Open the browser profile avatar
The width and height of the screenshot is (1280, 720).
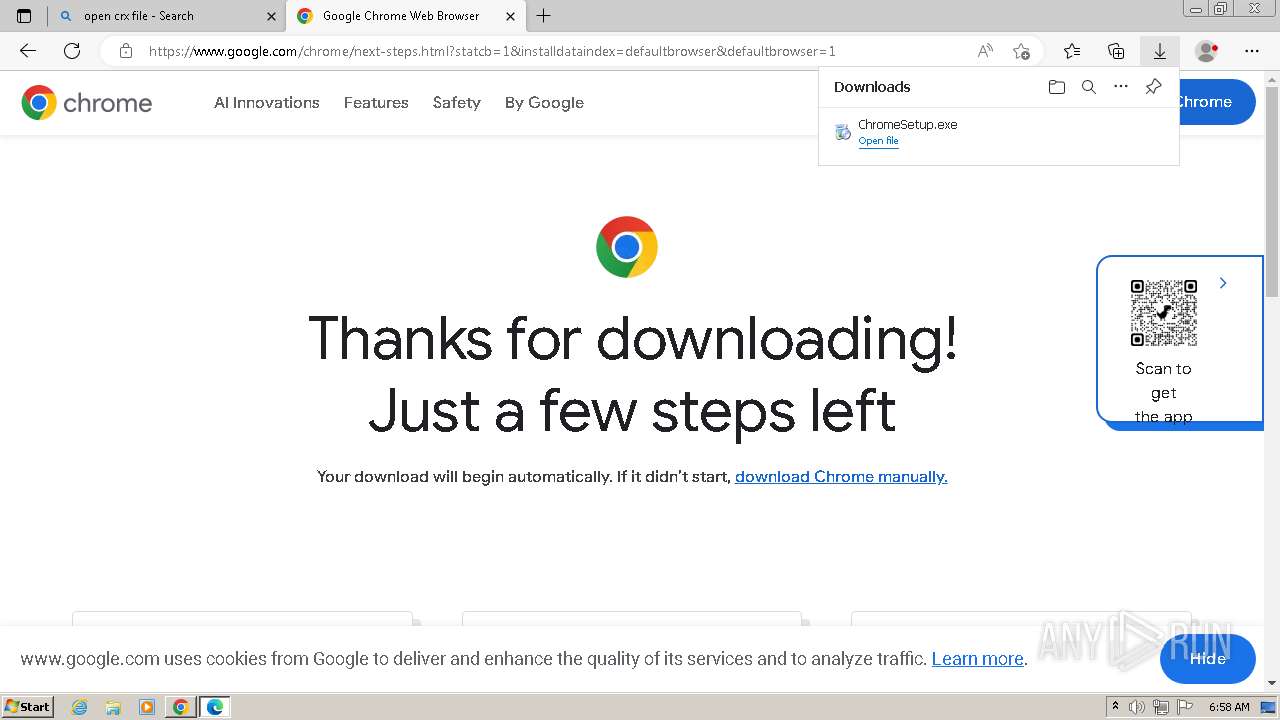click(1207, 51)
